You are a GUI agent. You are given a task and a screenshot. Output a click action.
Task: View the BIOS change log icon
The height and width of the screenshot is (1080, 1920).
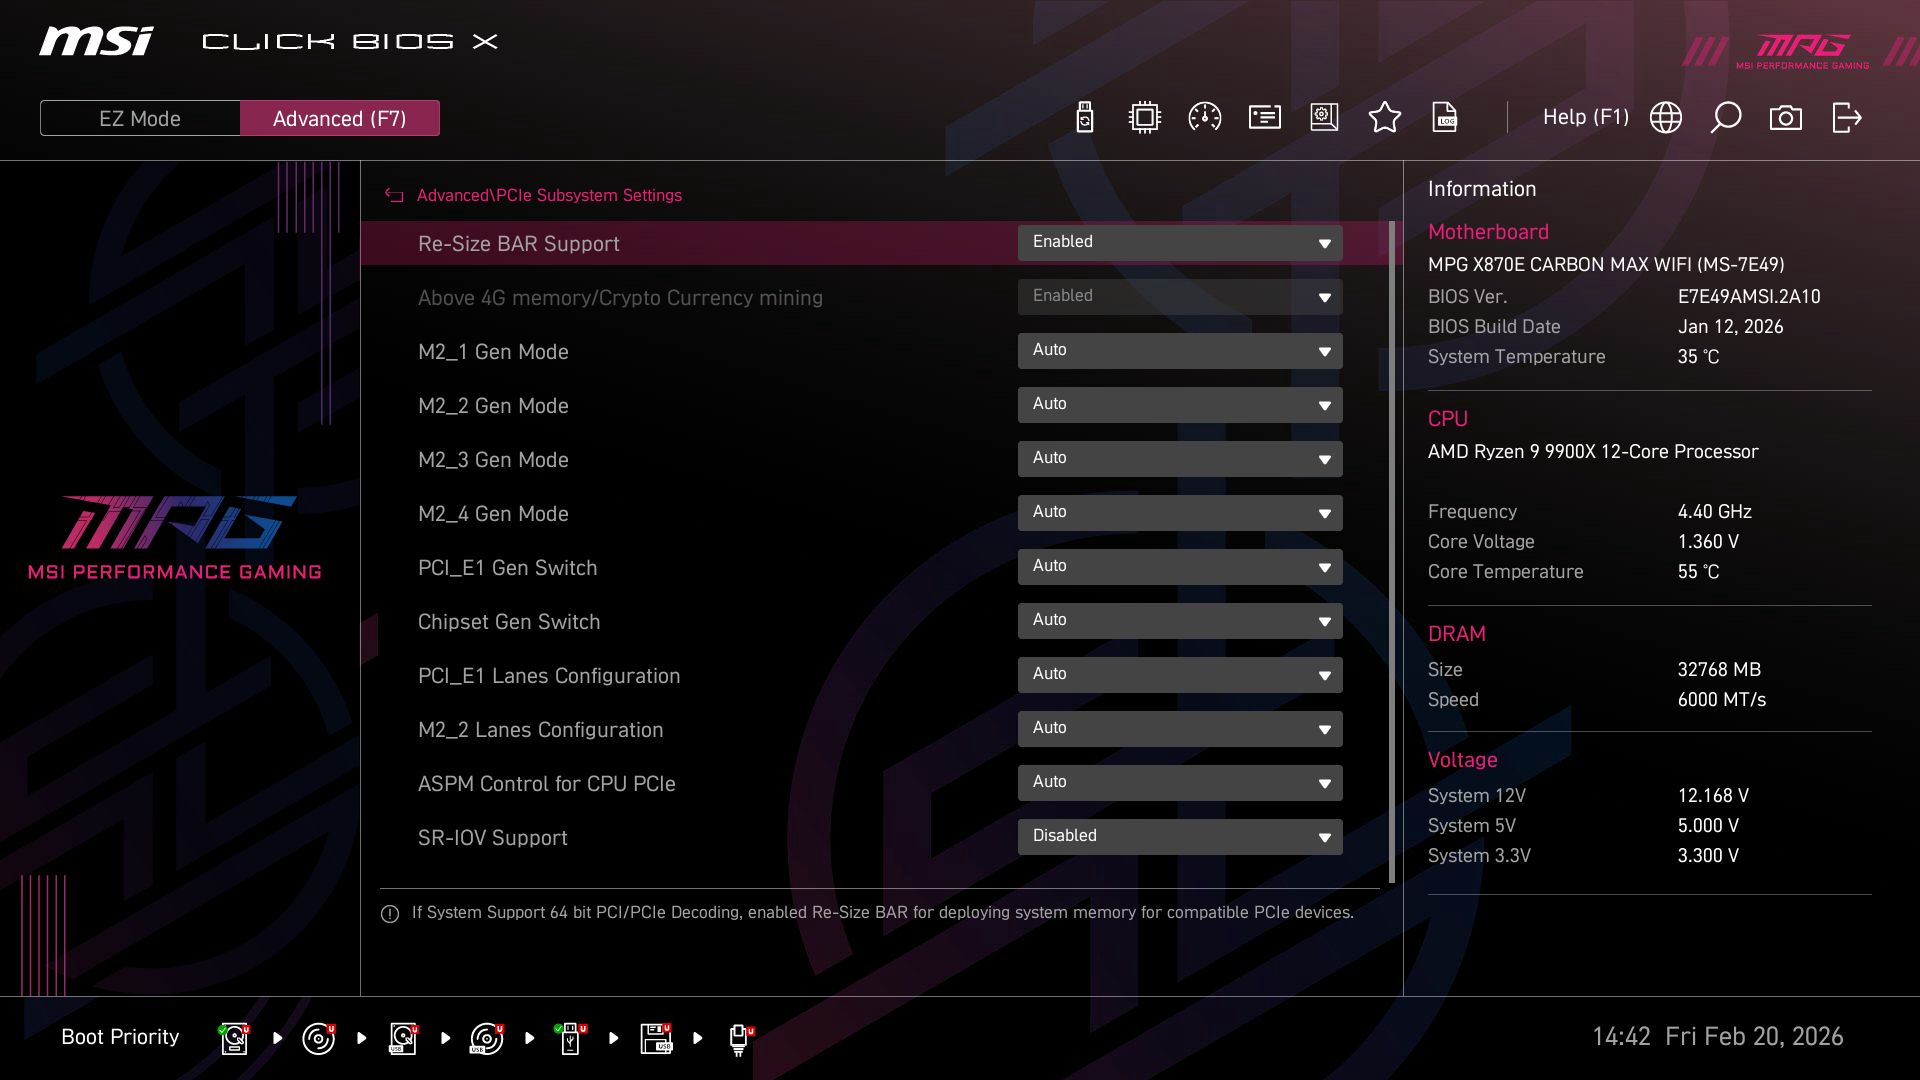[x=1445, y=117]
